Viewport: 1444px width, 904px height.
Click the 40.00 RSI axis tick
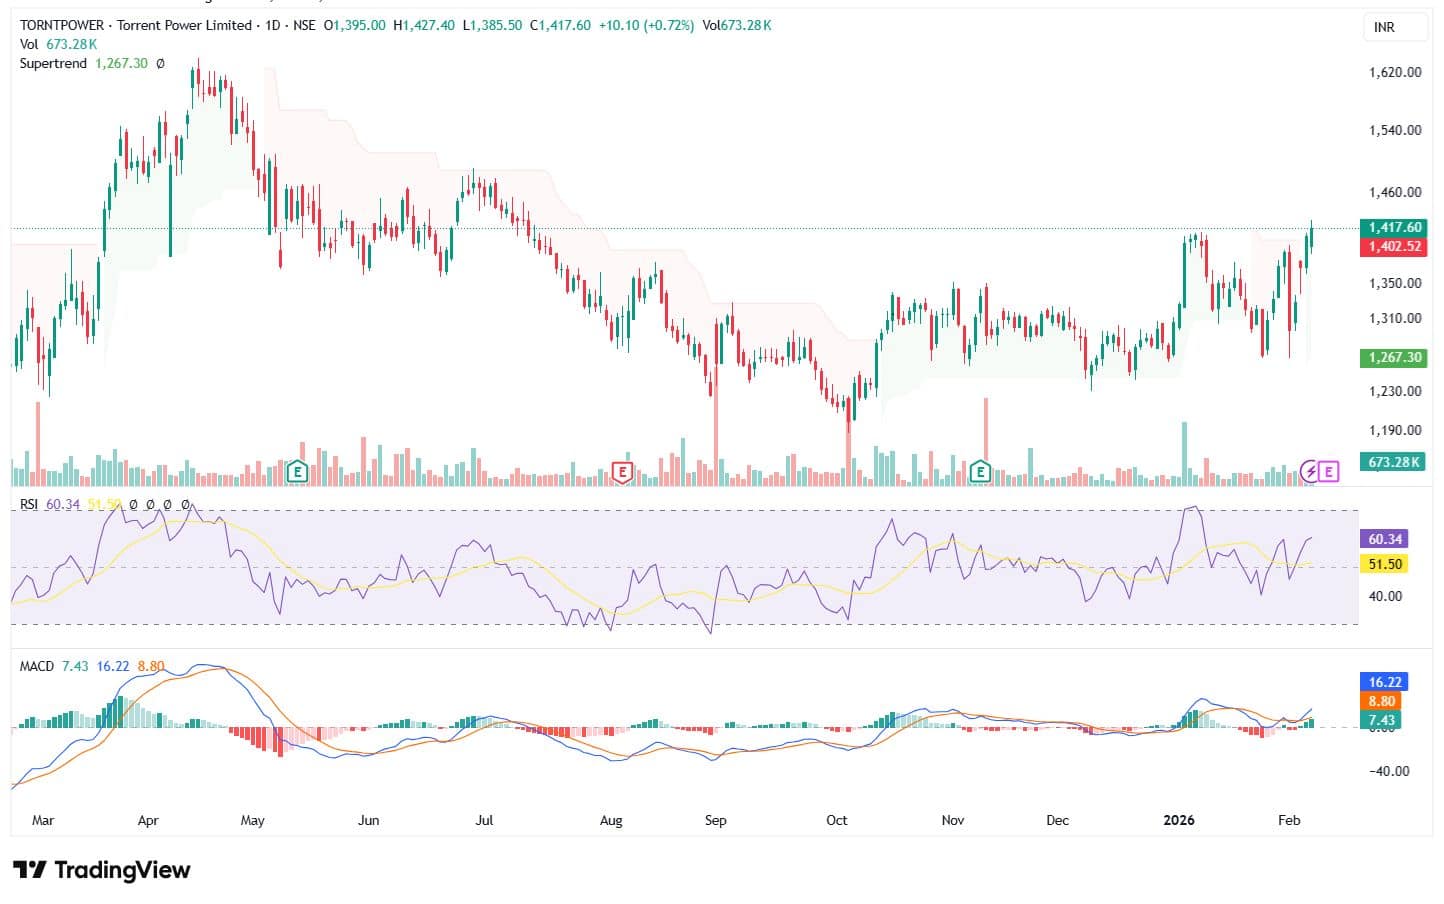1385,596
